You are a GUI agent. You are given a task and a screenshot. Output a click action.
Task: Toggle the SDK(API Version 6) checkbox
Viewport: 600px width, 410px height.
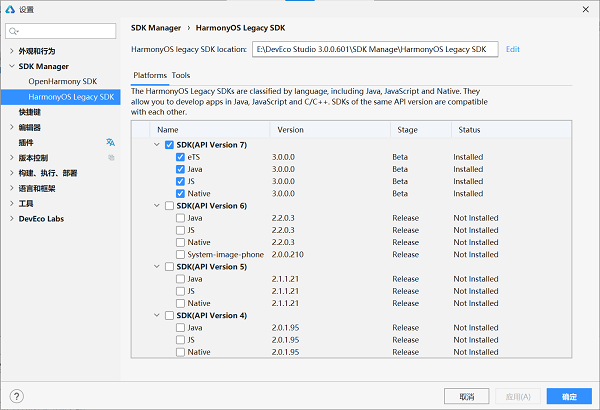pos(168,206)
